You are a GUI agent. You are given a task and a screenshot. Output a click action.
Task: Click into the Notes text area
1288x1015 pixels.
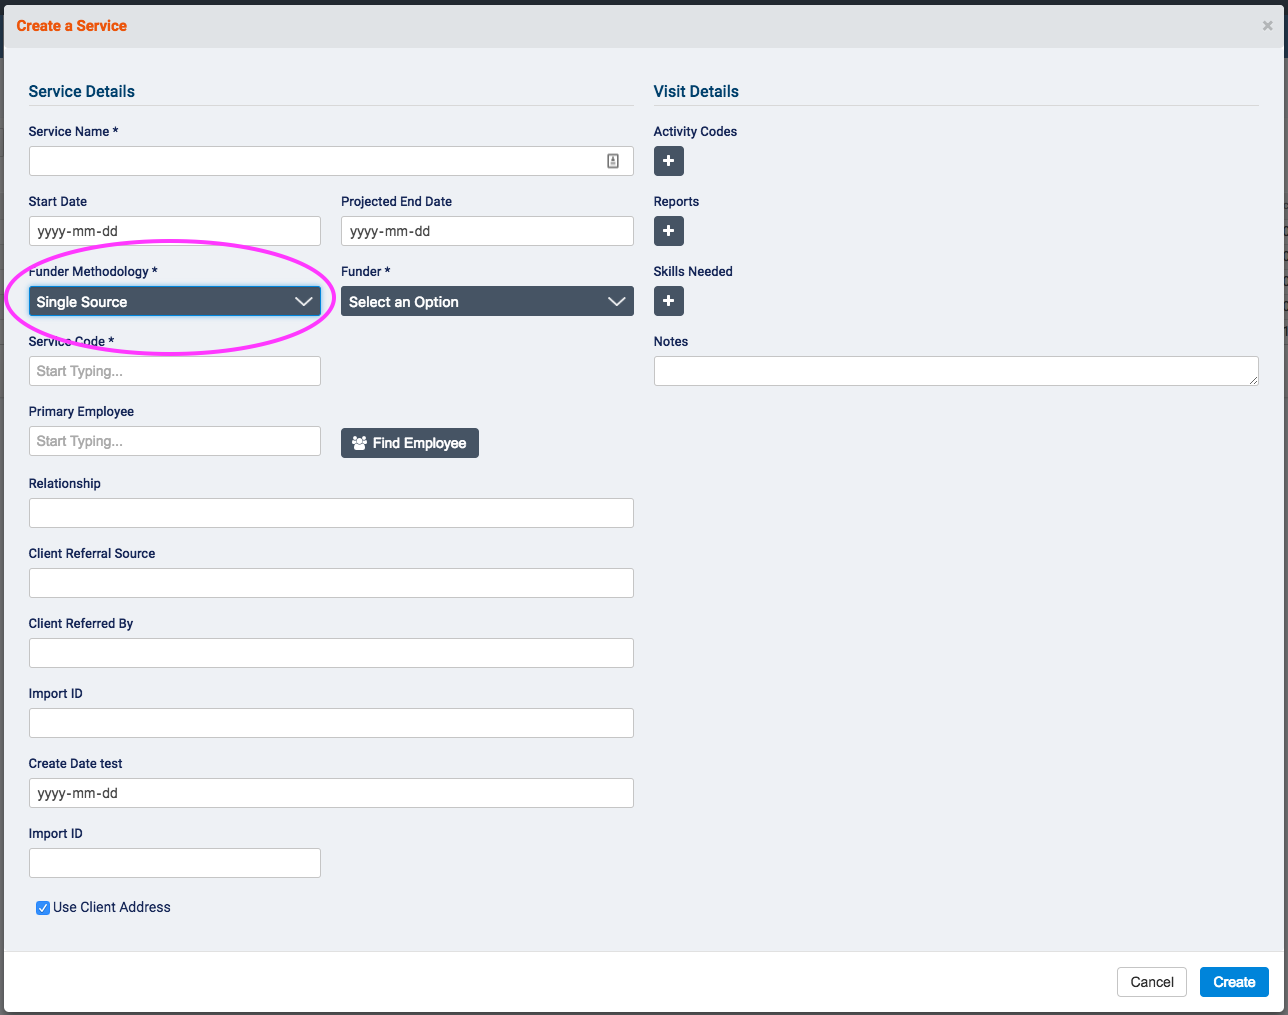tap(955, 371)
